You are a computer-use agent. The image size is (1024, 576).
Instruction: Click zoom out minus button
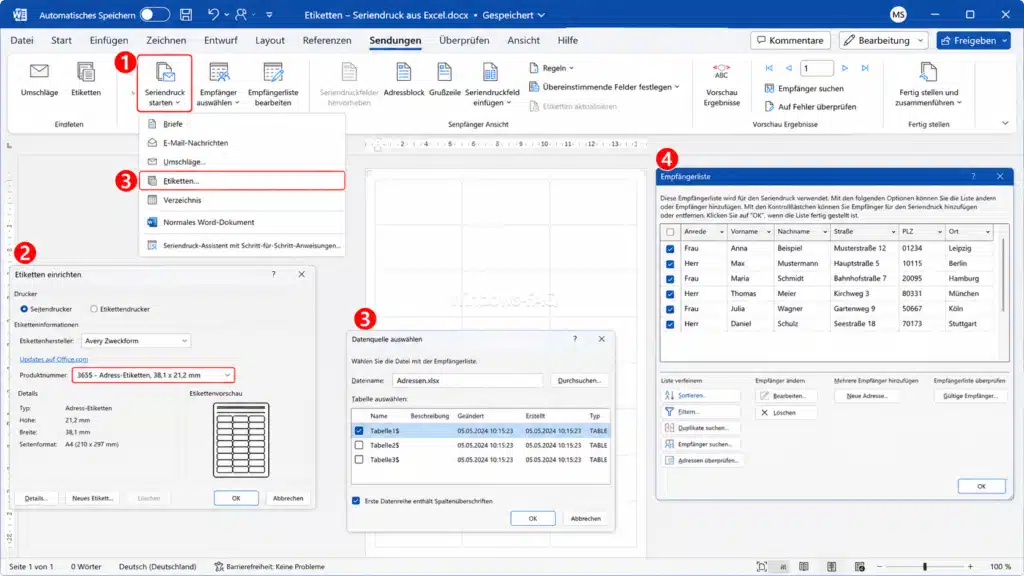pyautogui.click(x=880, y=566)
